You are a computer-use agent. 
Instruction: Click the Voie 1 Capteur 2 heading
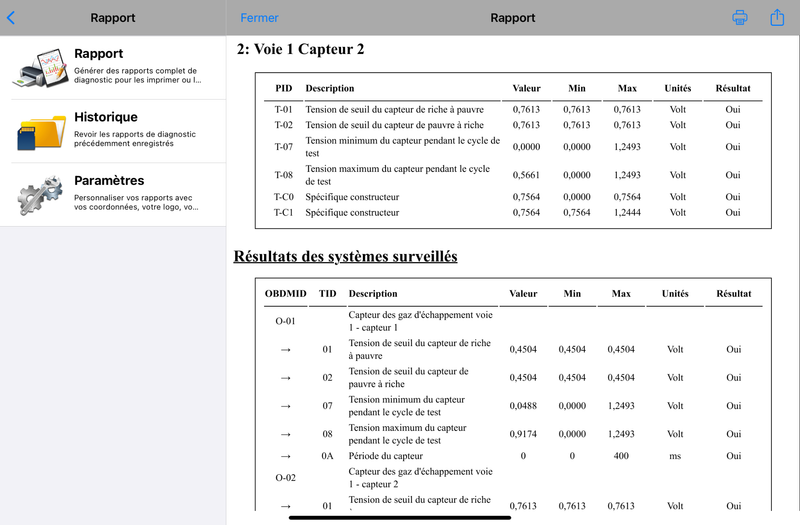point(301,49)
